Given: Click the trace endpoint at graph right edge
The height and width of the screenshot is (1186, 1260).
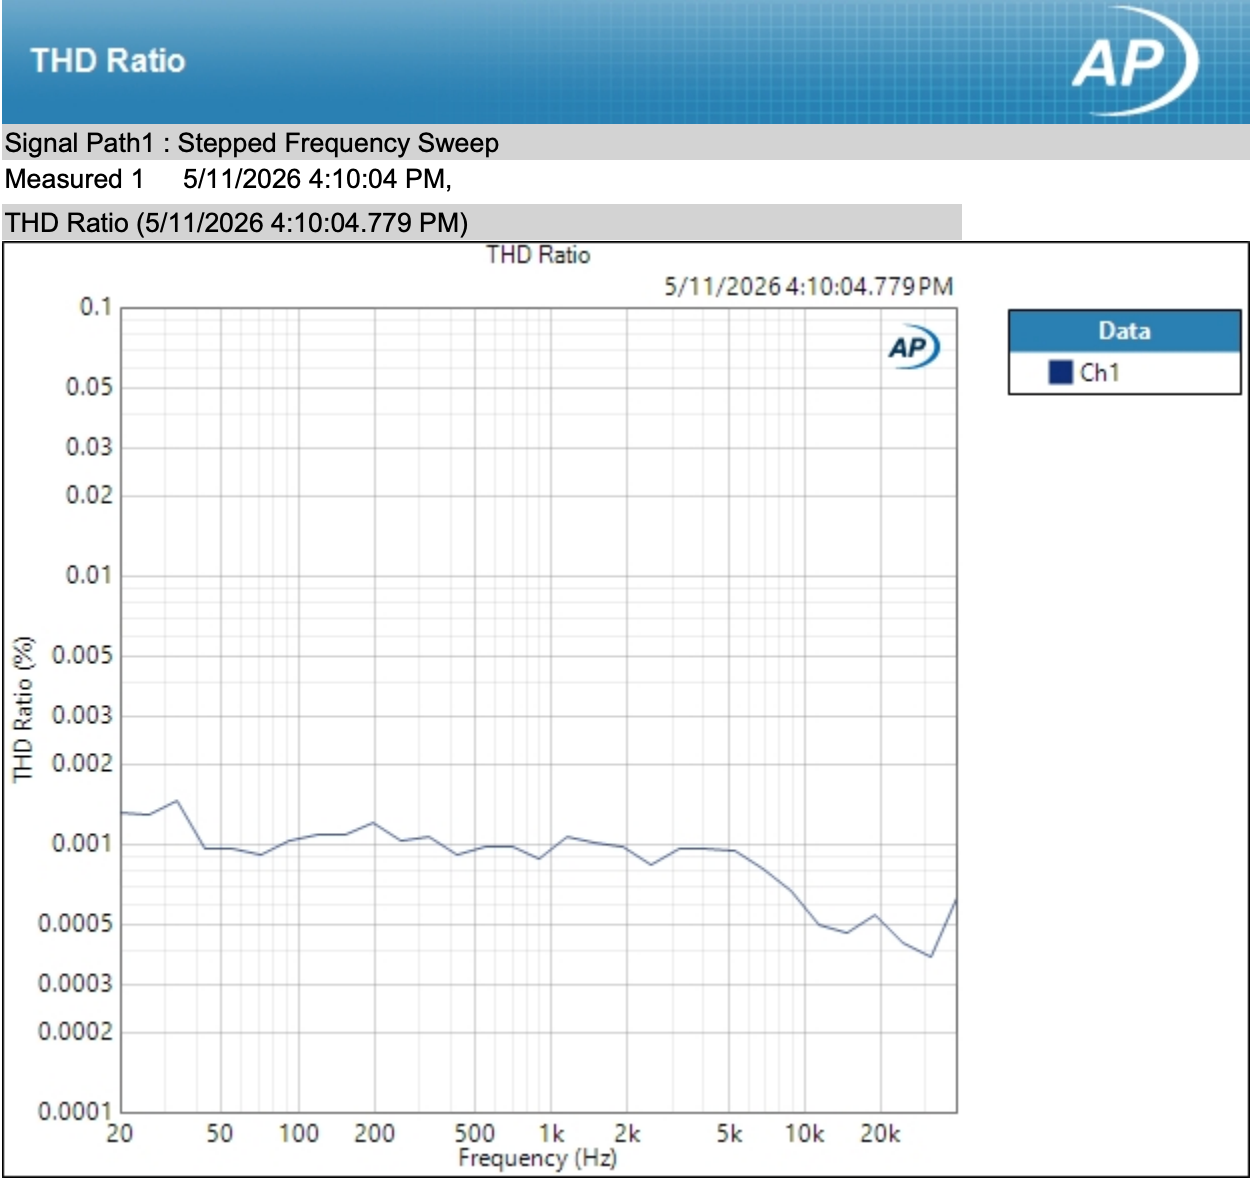Looking at the screenshot, I should [956, 900].
